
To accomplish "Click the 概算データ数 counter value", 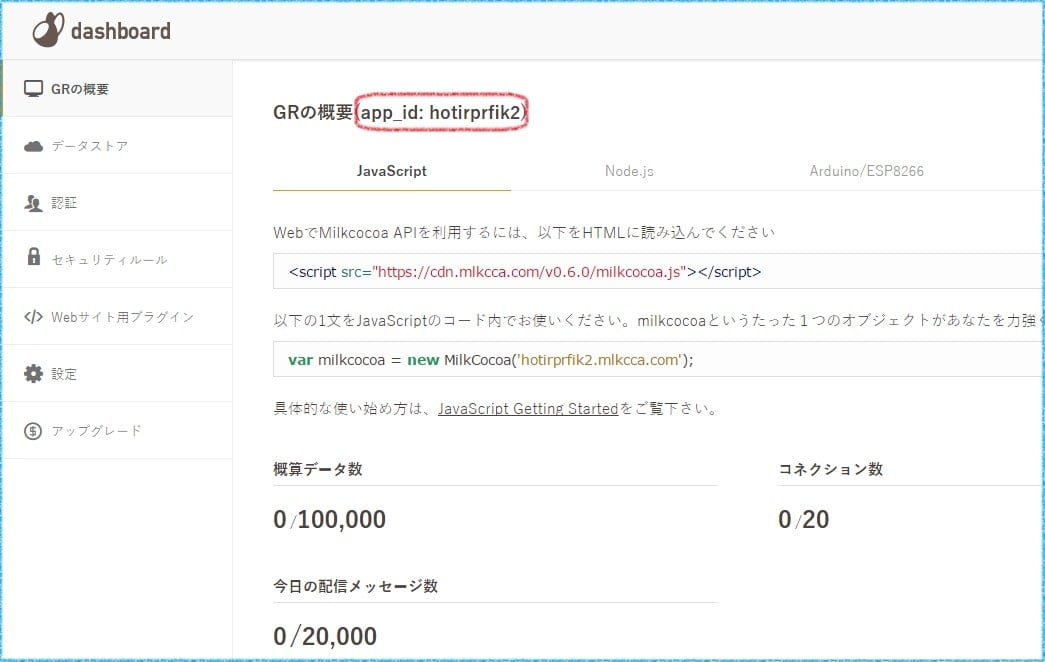I will pos(329,520).
